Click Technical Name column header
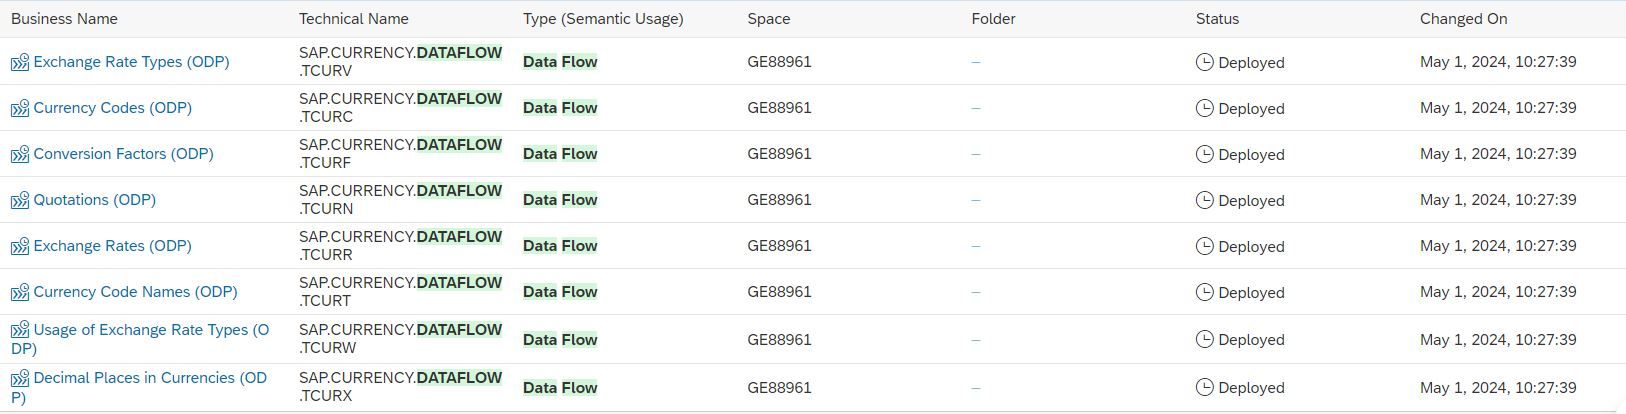This screenshot has height=414, width=1626. point(354,19)
